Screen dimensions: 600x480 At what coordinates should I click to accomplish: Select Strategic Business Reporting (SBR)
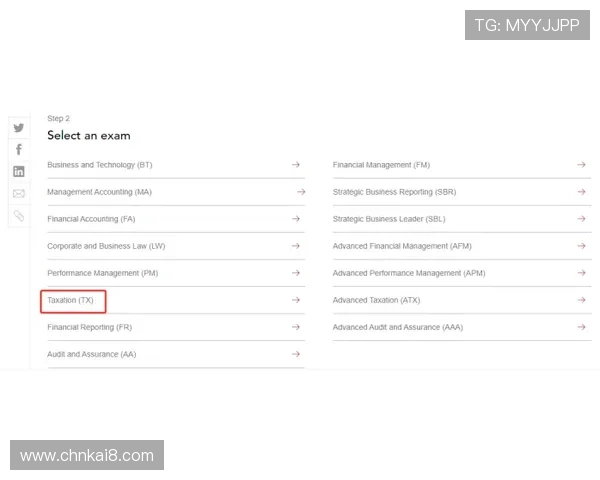point(395,192)
